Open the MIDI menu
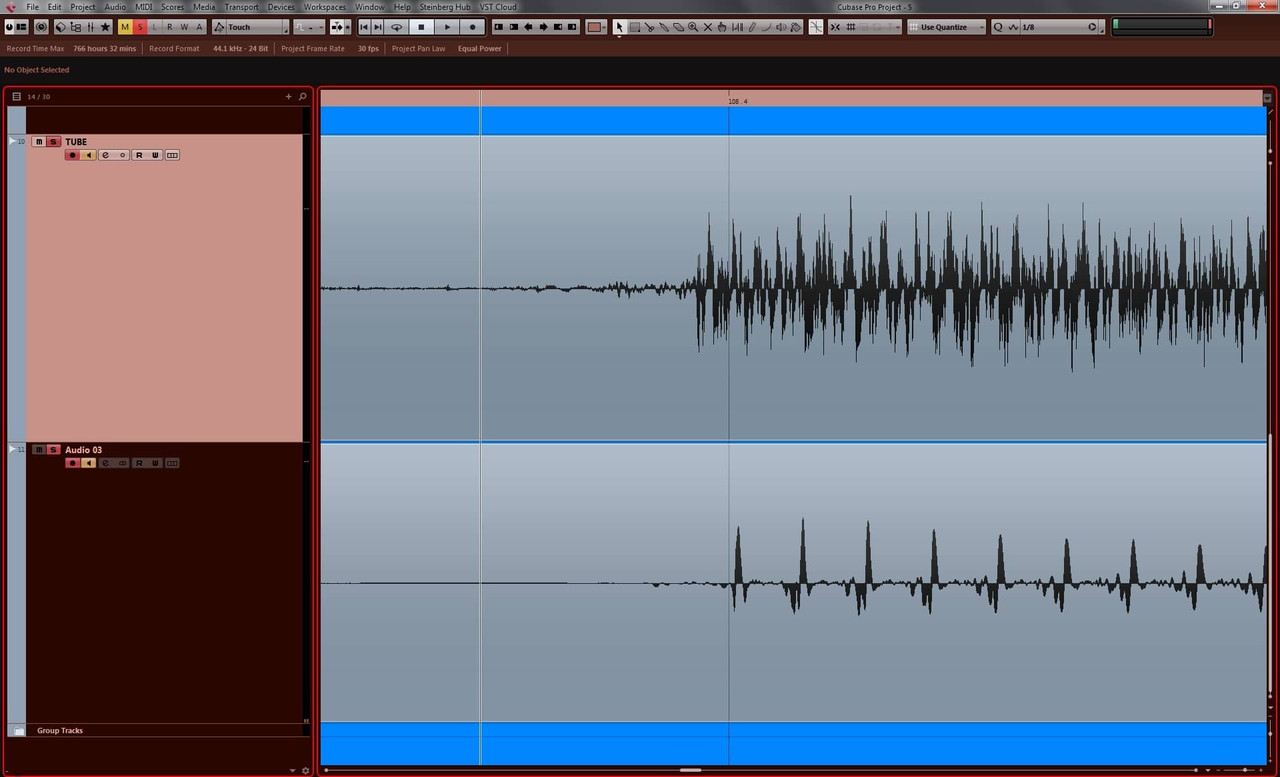 (144, 7)
